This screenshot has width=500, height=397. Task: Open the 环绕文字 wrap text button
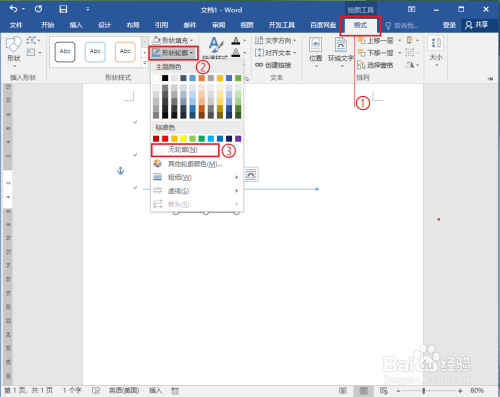[x=341, y=52]
